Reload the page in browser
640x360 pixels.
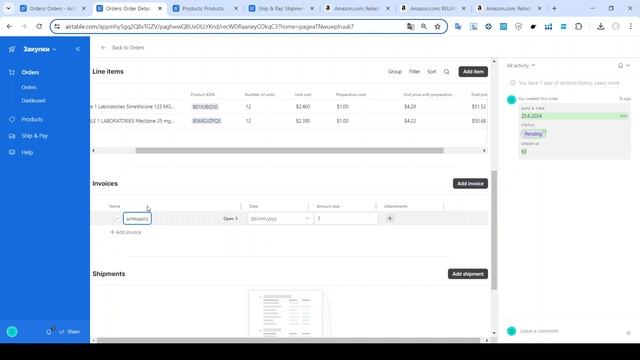click(39, 27)
